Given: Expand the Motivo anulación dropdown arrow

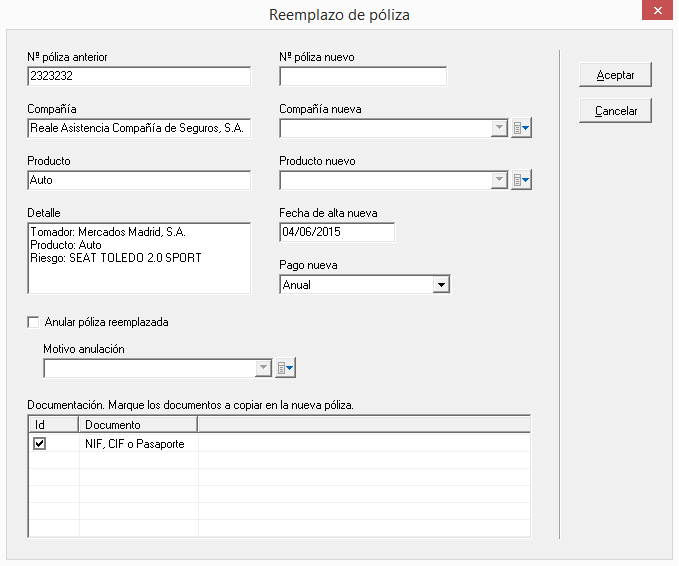Looking at the screenshot, I should [263, 368].
